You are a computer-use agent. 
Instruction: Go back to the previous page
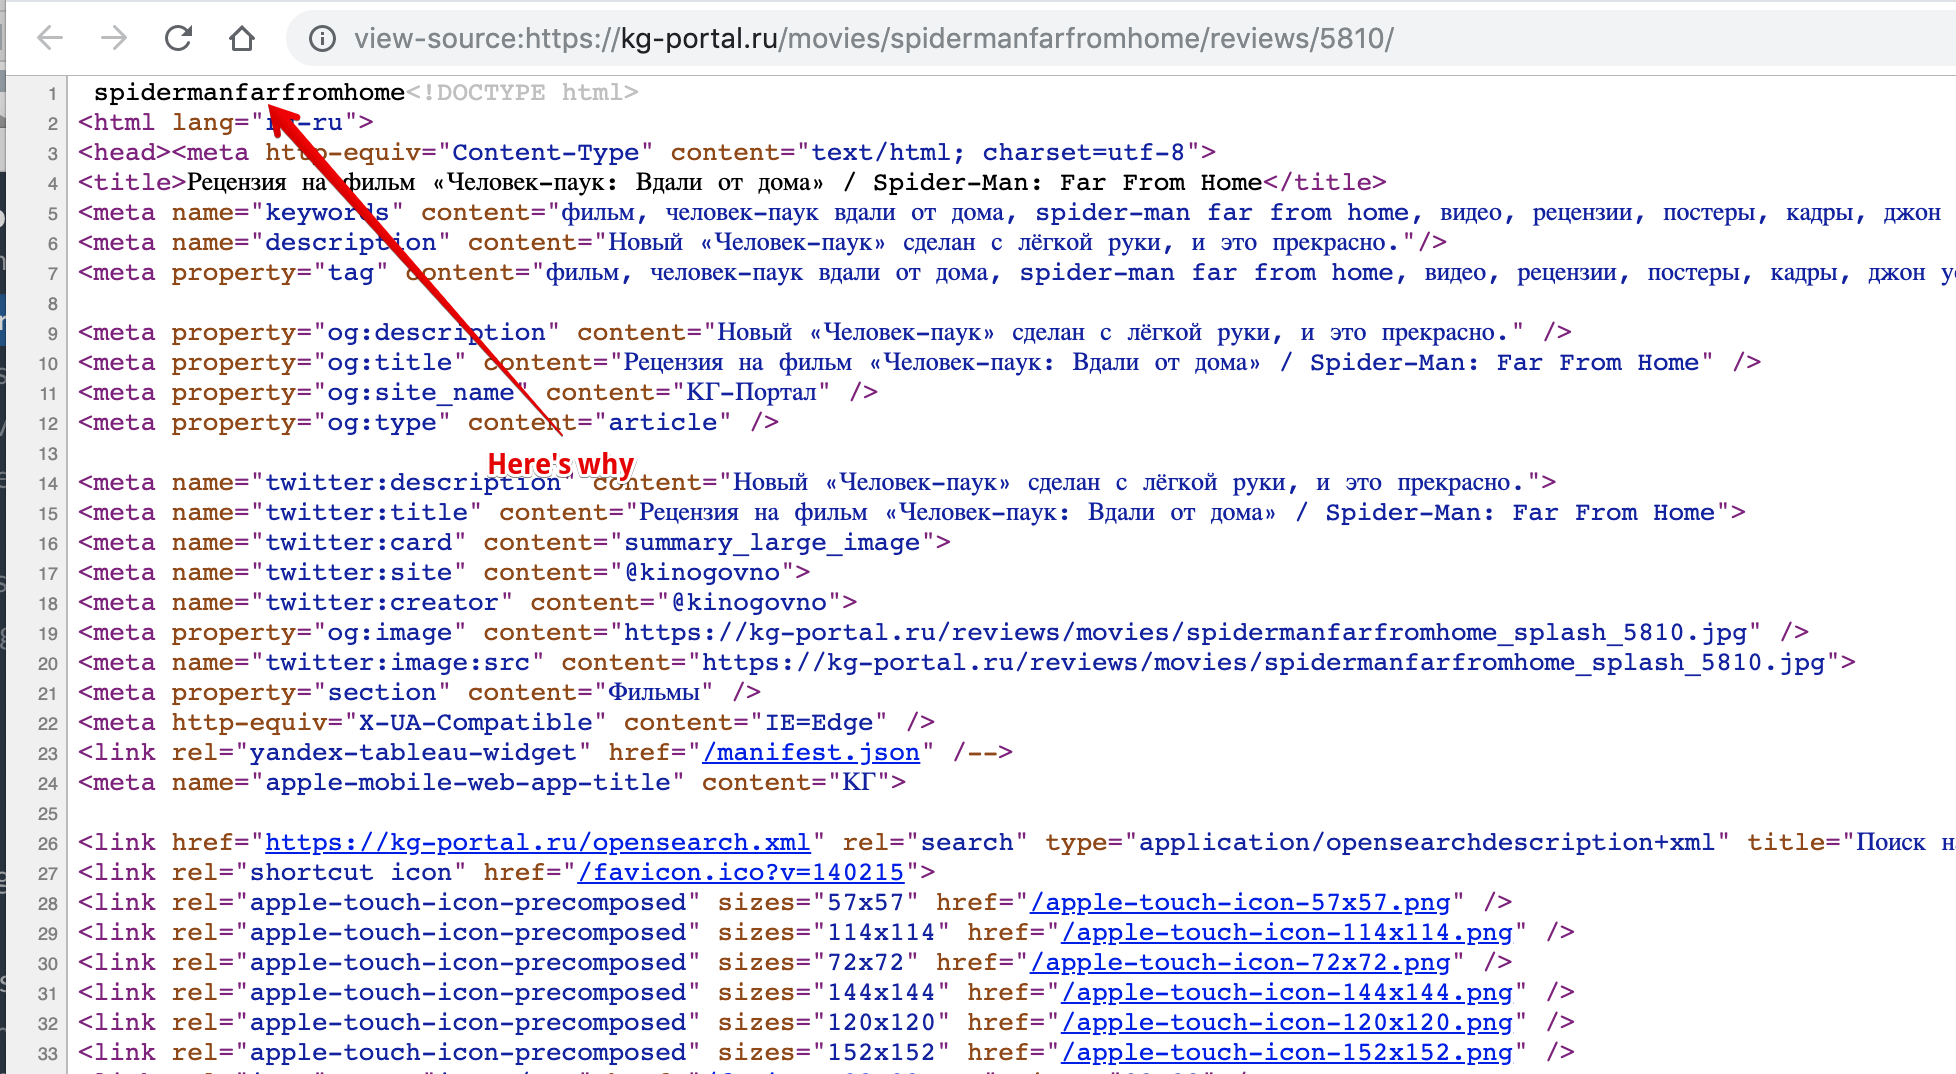pos(50,38)
